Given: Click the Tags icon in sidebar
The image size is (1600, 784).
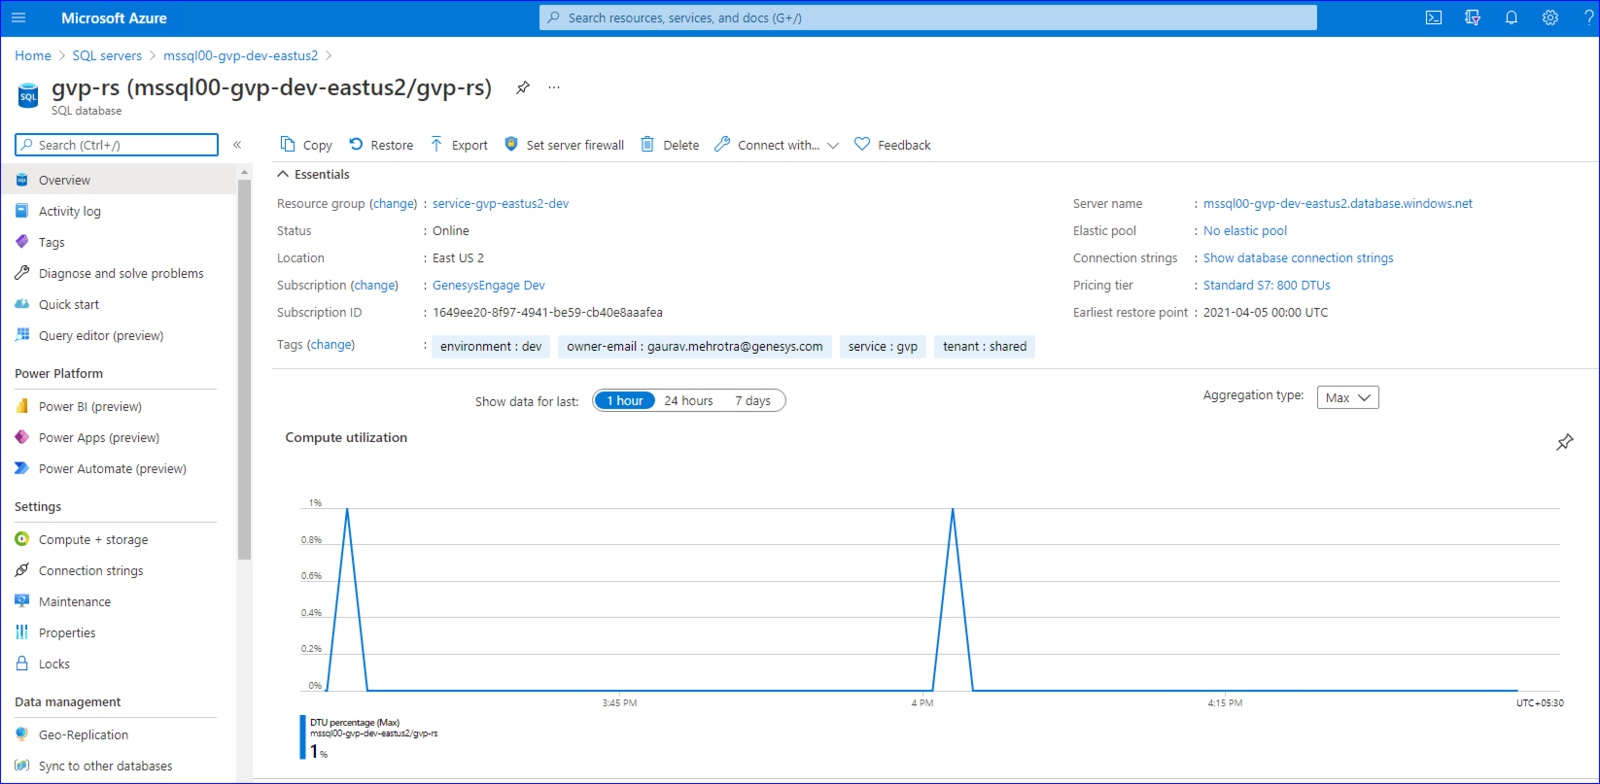Looking at the screenshot, I should click(x=22, y=242).
